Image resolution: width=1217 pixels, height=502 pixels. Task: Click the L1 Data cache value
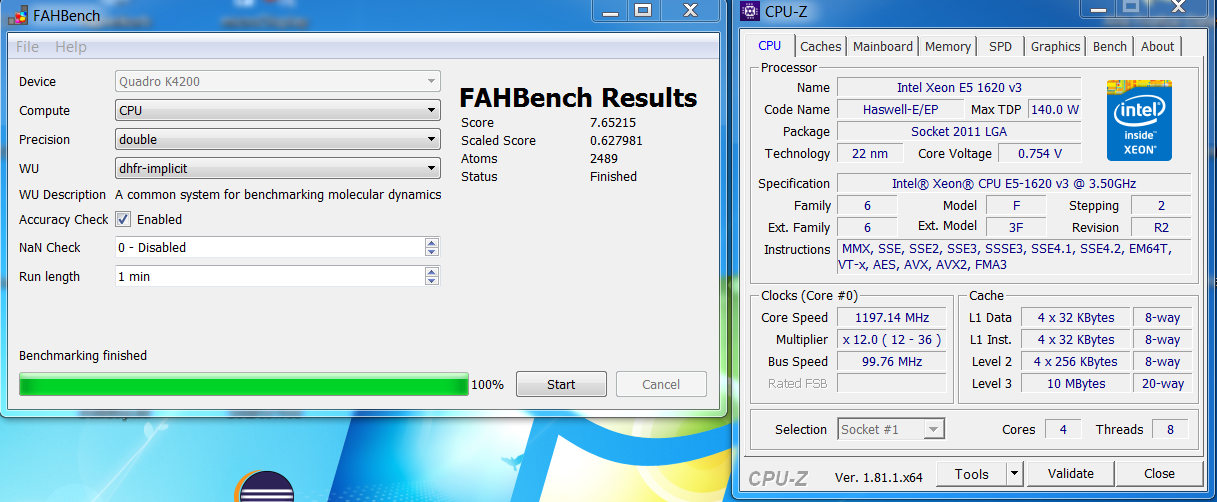point(1075,318)
